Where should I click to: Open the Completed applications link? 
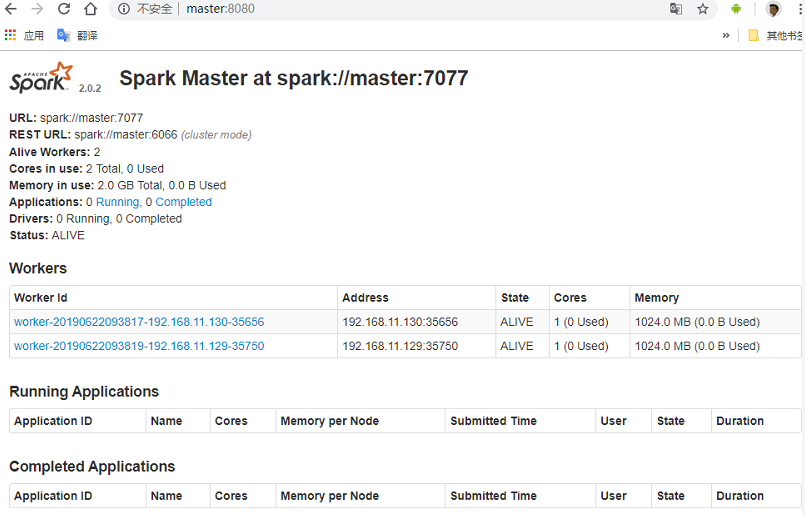183,202
